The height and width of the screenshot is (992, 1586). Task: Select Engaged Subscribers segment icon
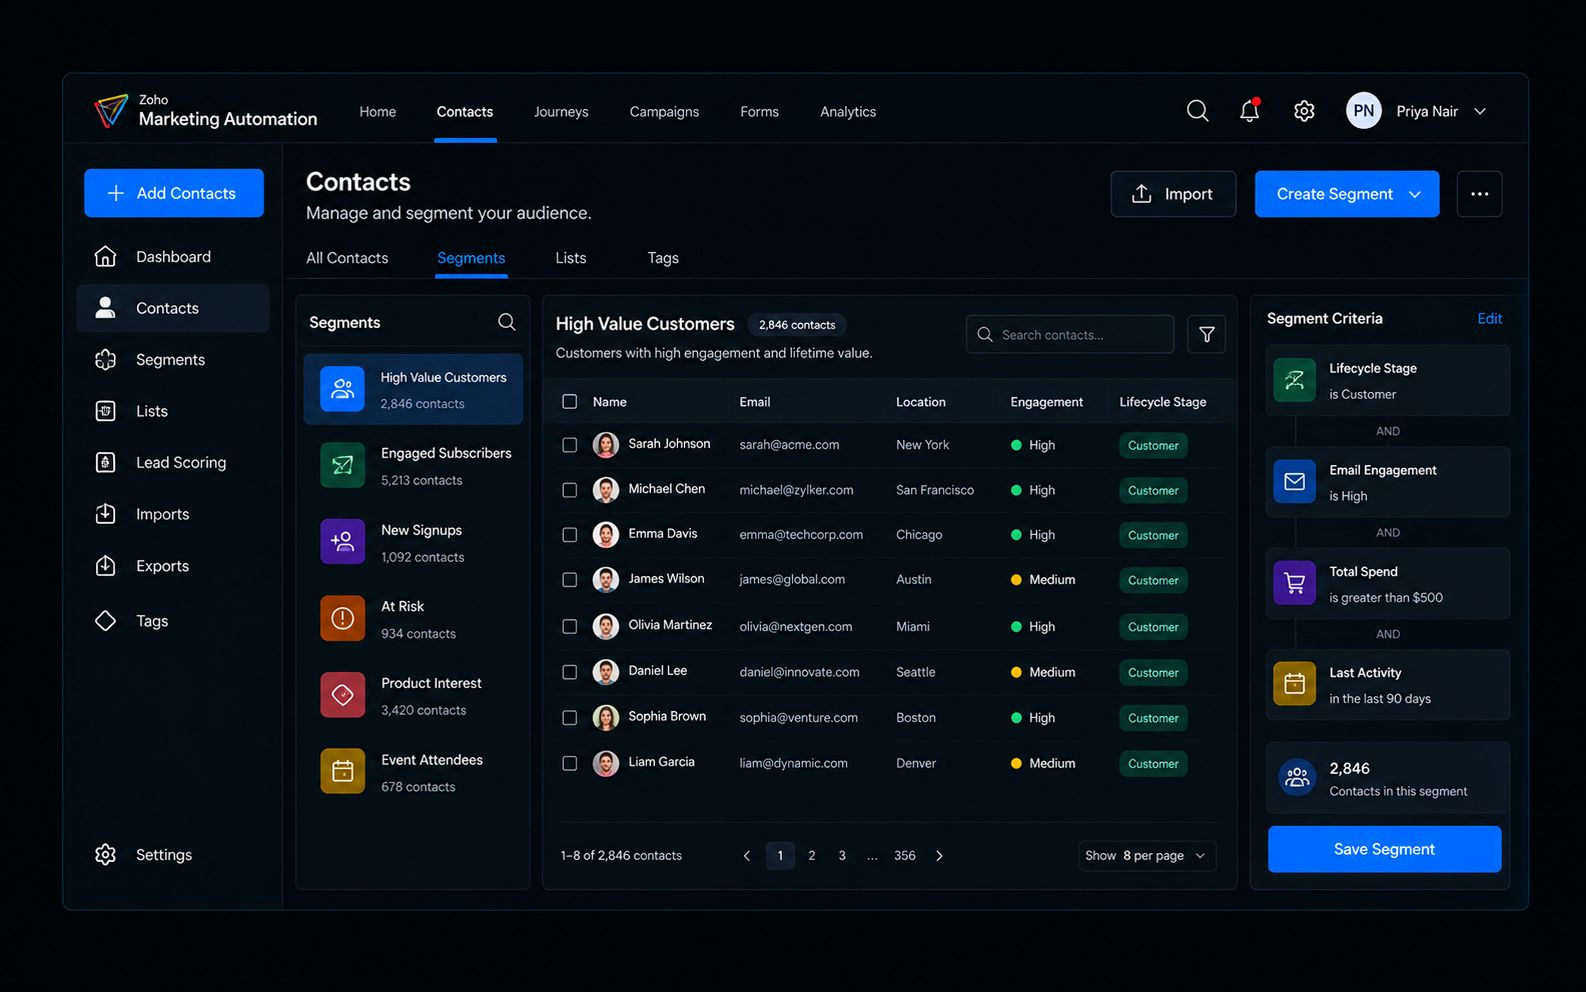click(x=342, y=465)
